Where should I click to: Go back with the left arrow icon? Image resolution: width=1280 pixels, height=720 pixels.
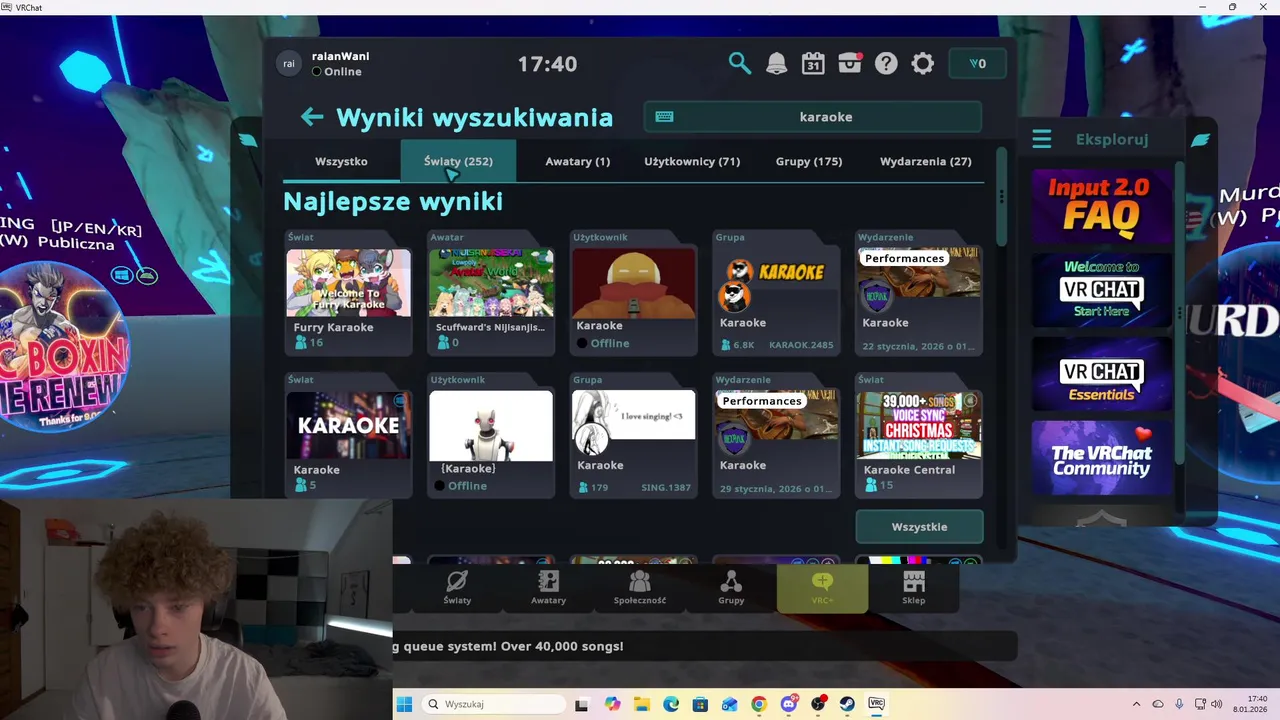(x=312, y=117)
